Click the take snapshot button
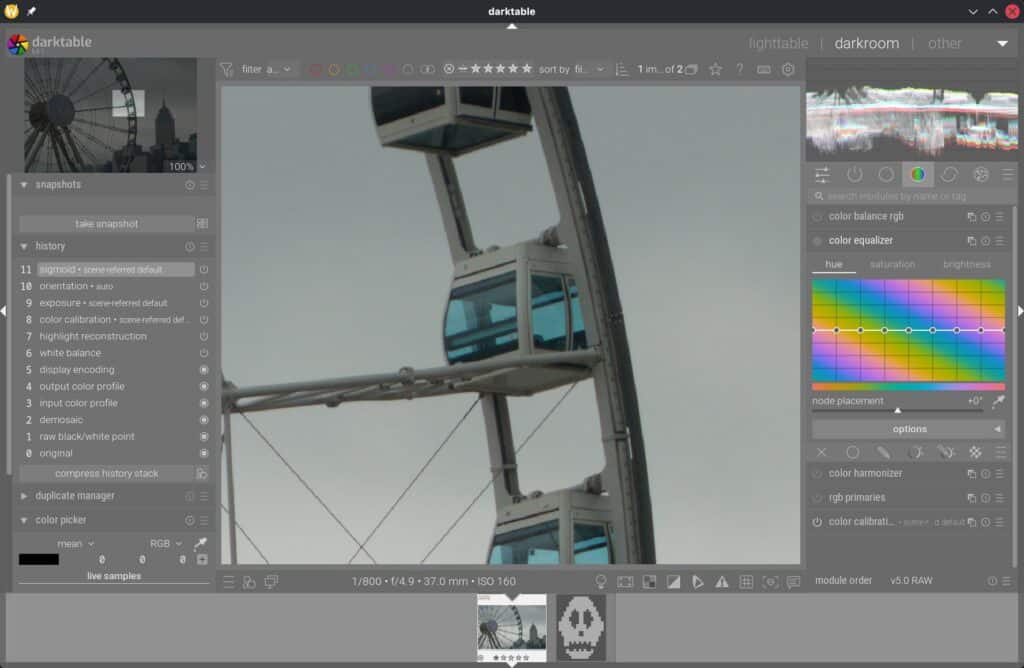Image resolution: width=1024 pixels, height=668 pixels. point(106,224)
